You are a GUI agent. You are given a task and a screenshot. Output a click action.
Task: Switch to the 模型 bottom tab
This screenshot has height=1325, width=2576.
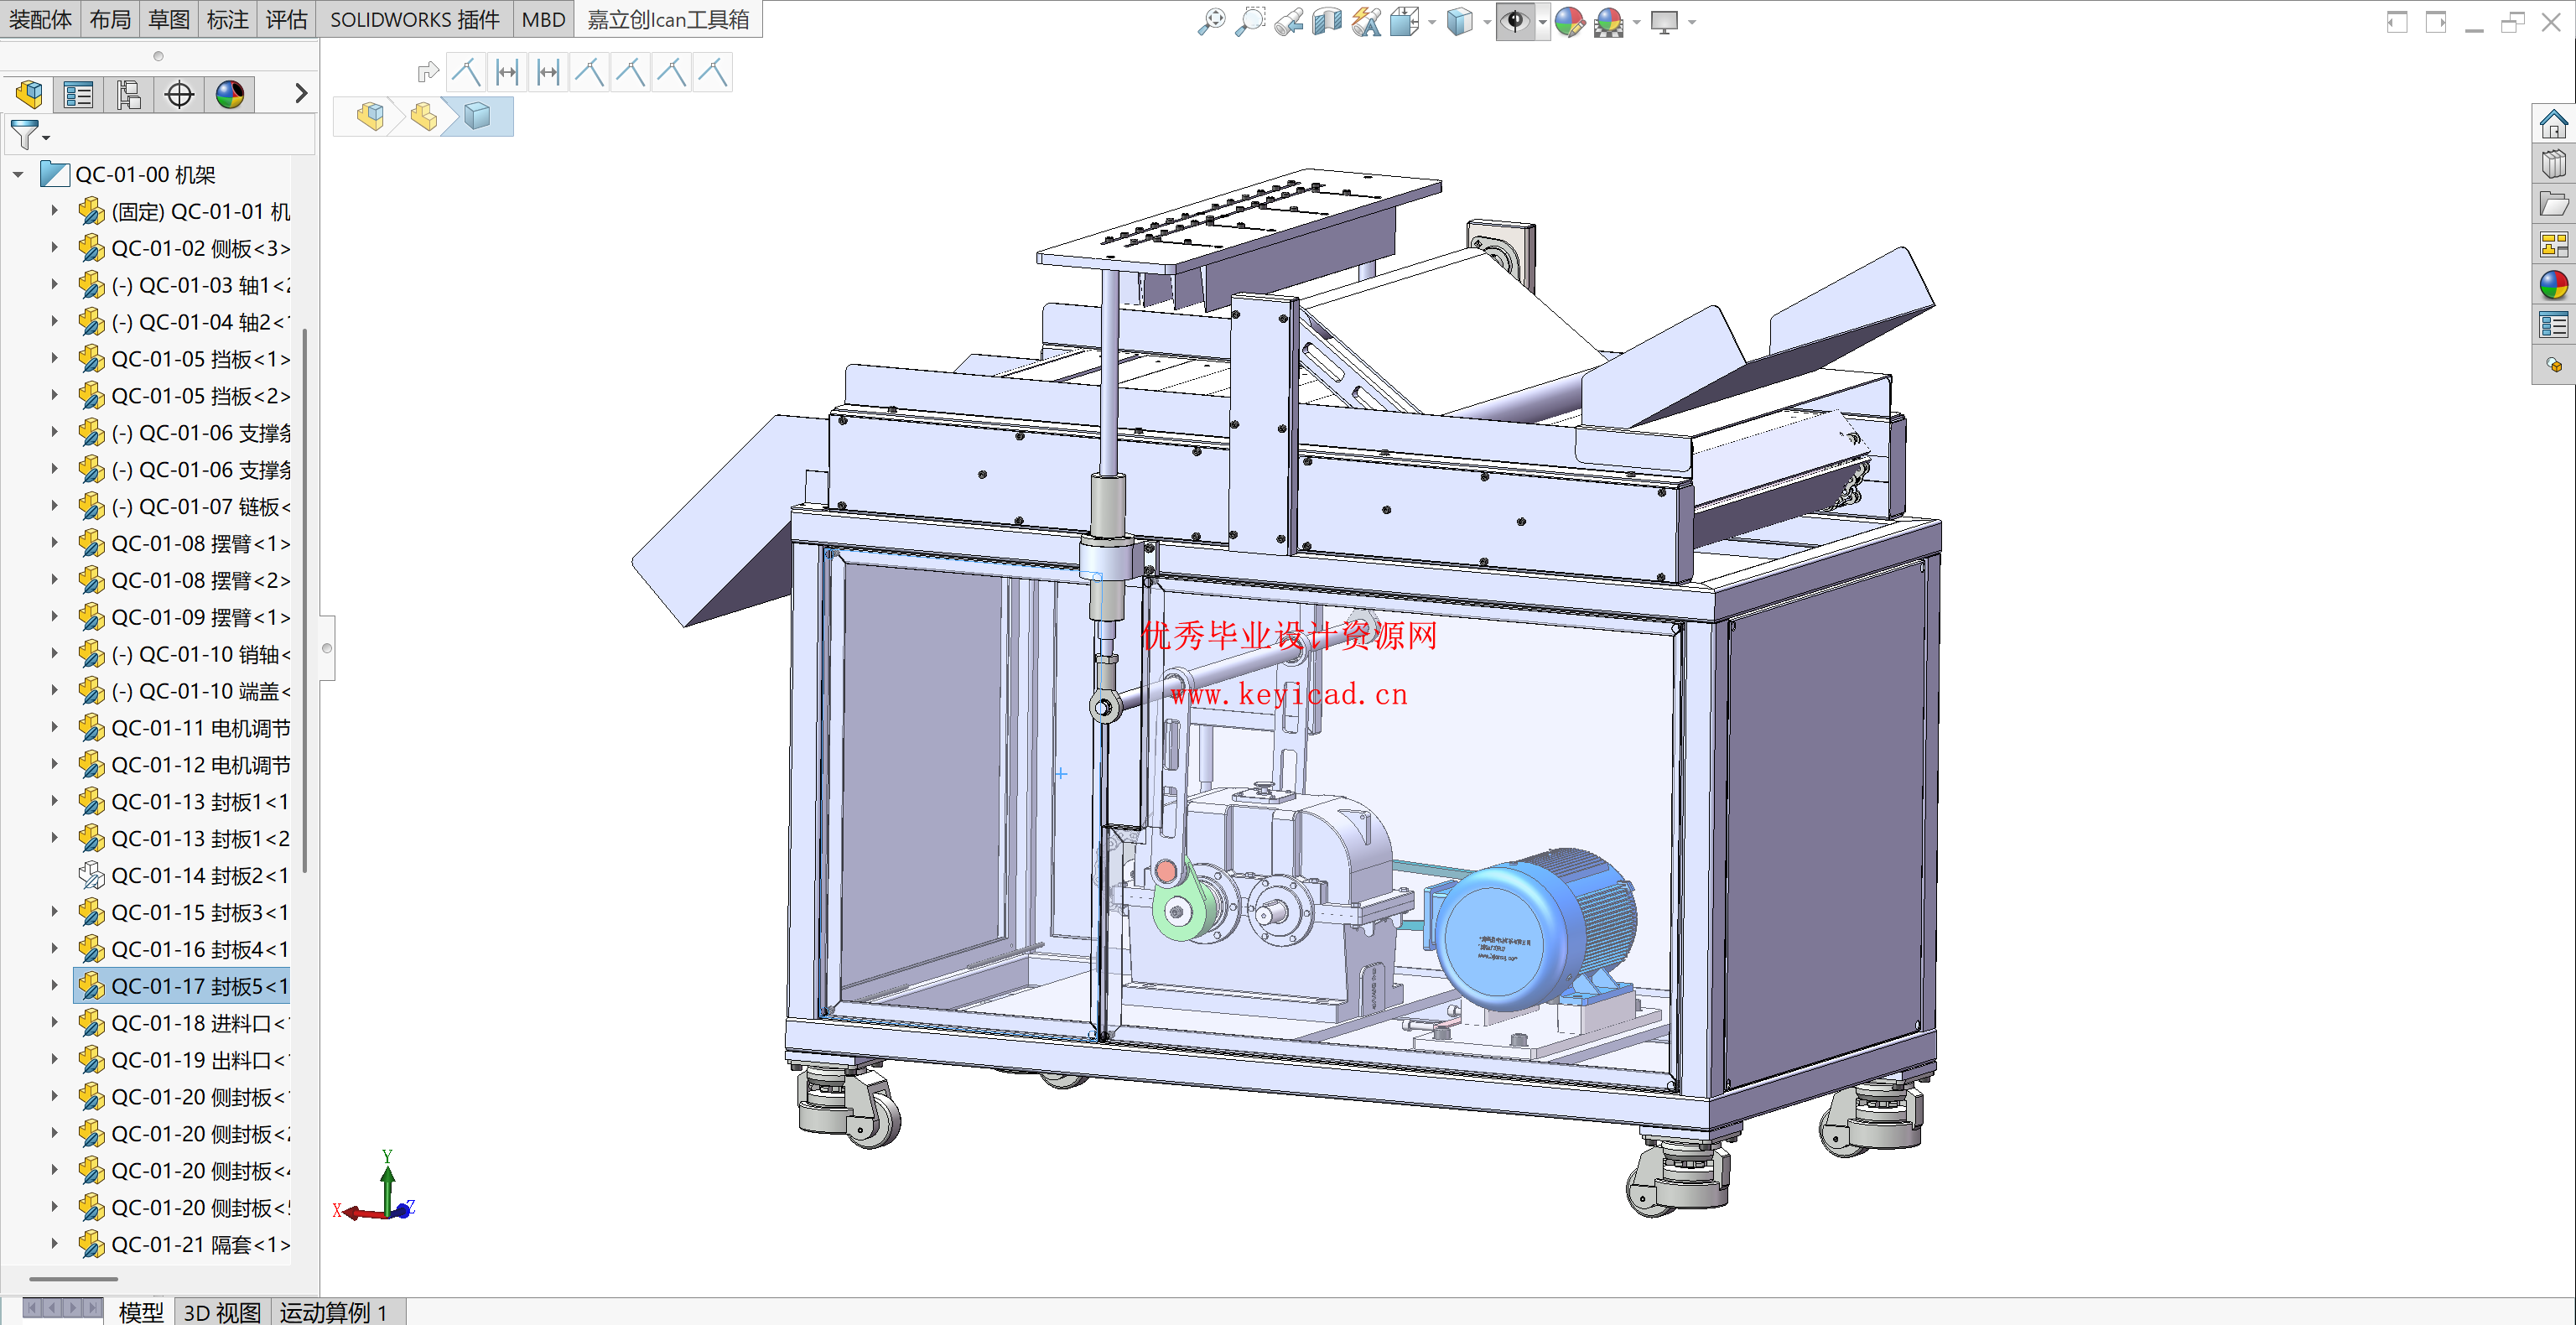click(x=140, y=1311)
